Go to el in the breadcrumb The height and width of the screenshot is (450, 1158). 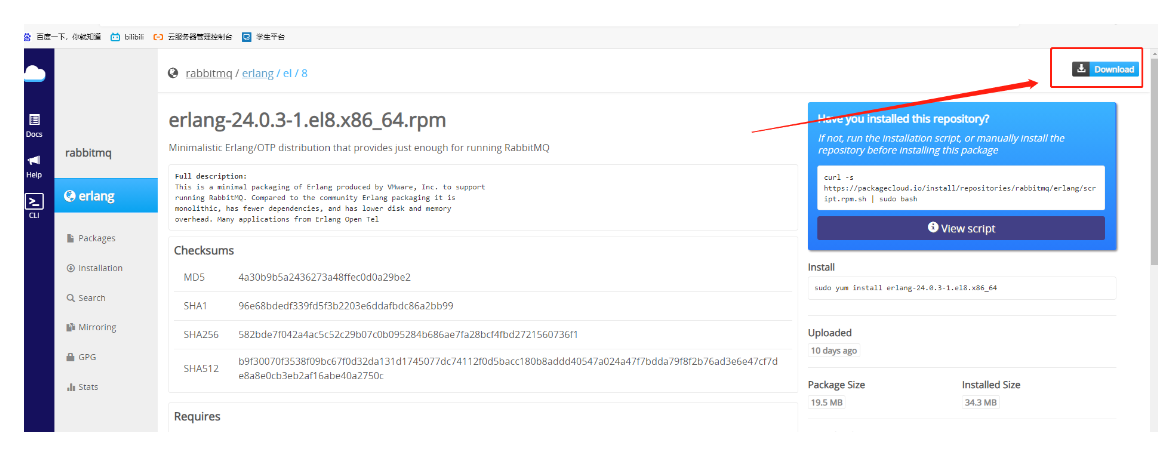pyautogui.click(x=288, y=73)
